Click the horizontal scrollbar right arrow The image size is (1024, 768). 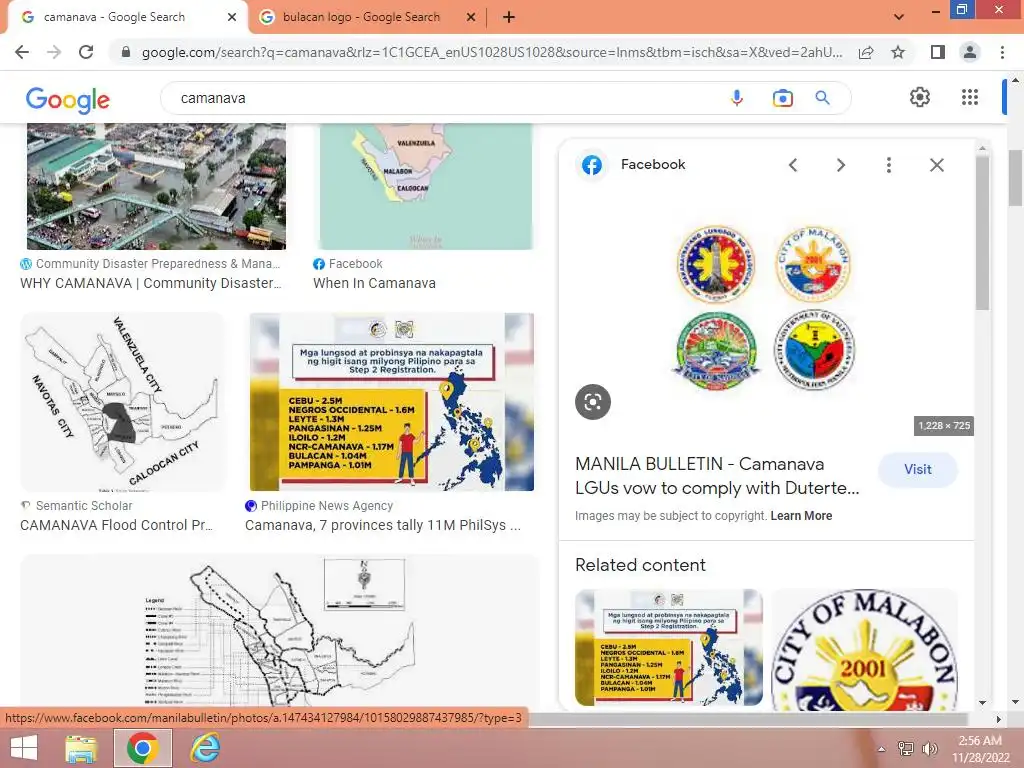(998, 719)
